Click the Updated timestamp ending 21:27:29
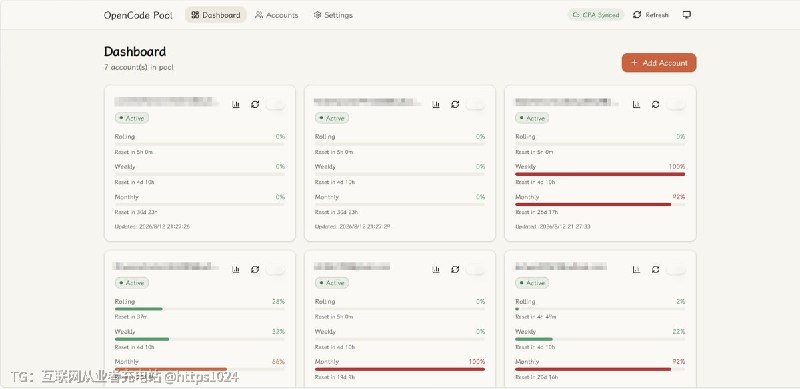The height and width of the screenshot is (389, 800). 353,227
